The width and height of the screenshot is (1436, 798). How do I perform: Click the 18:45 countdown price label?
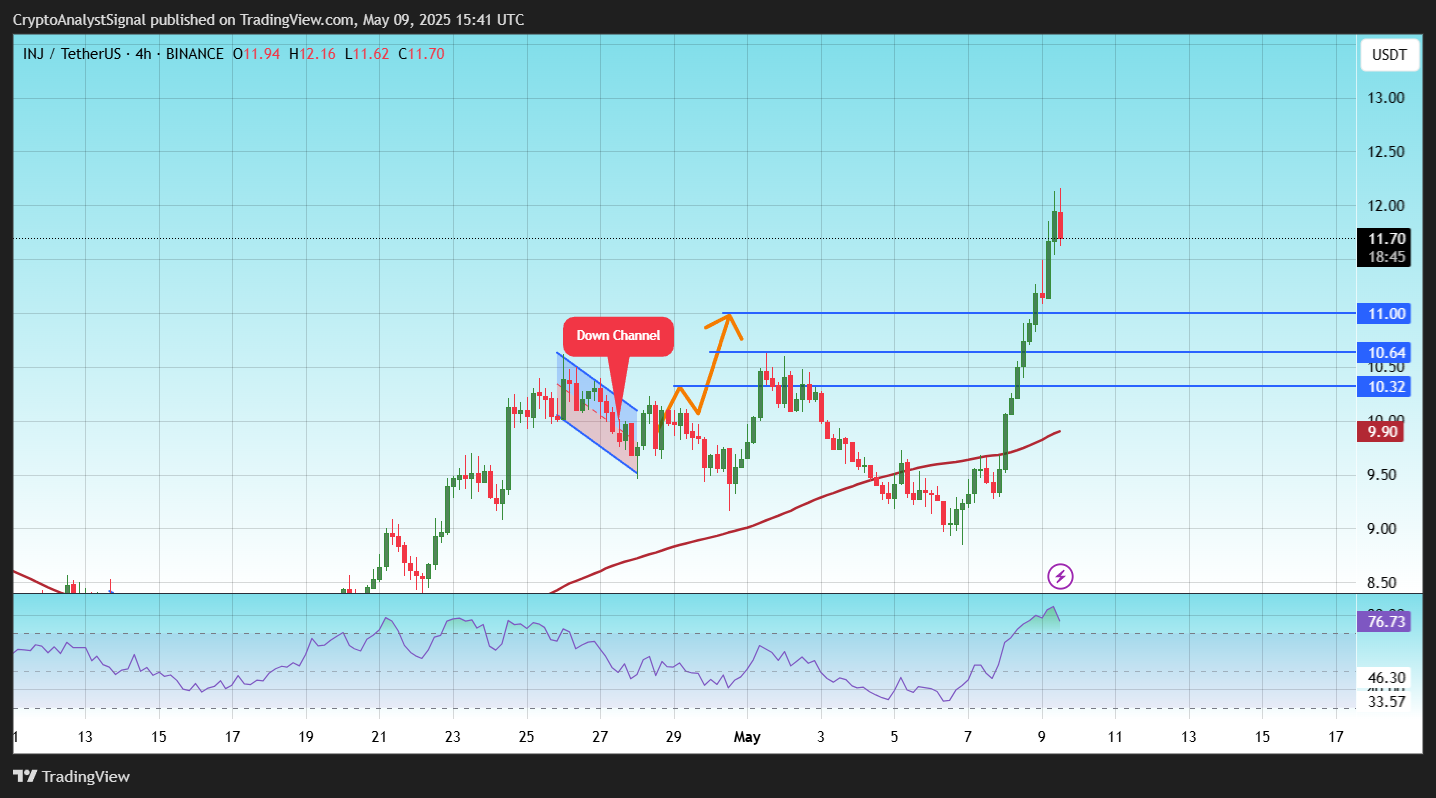(1388, 257)
